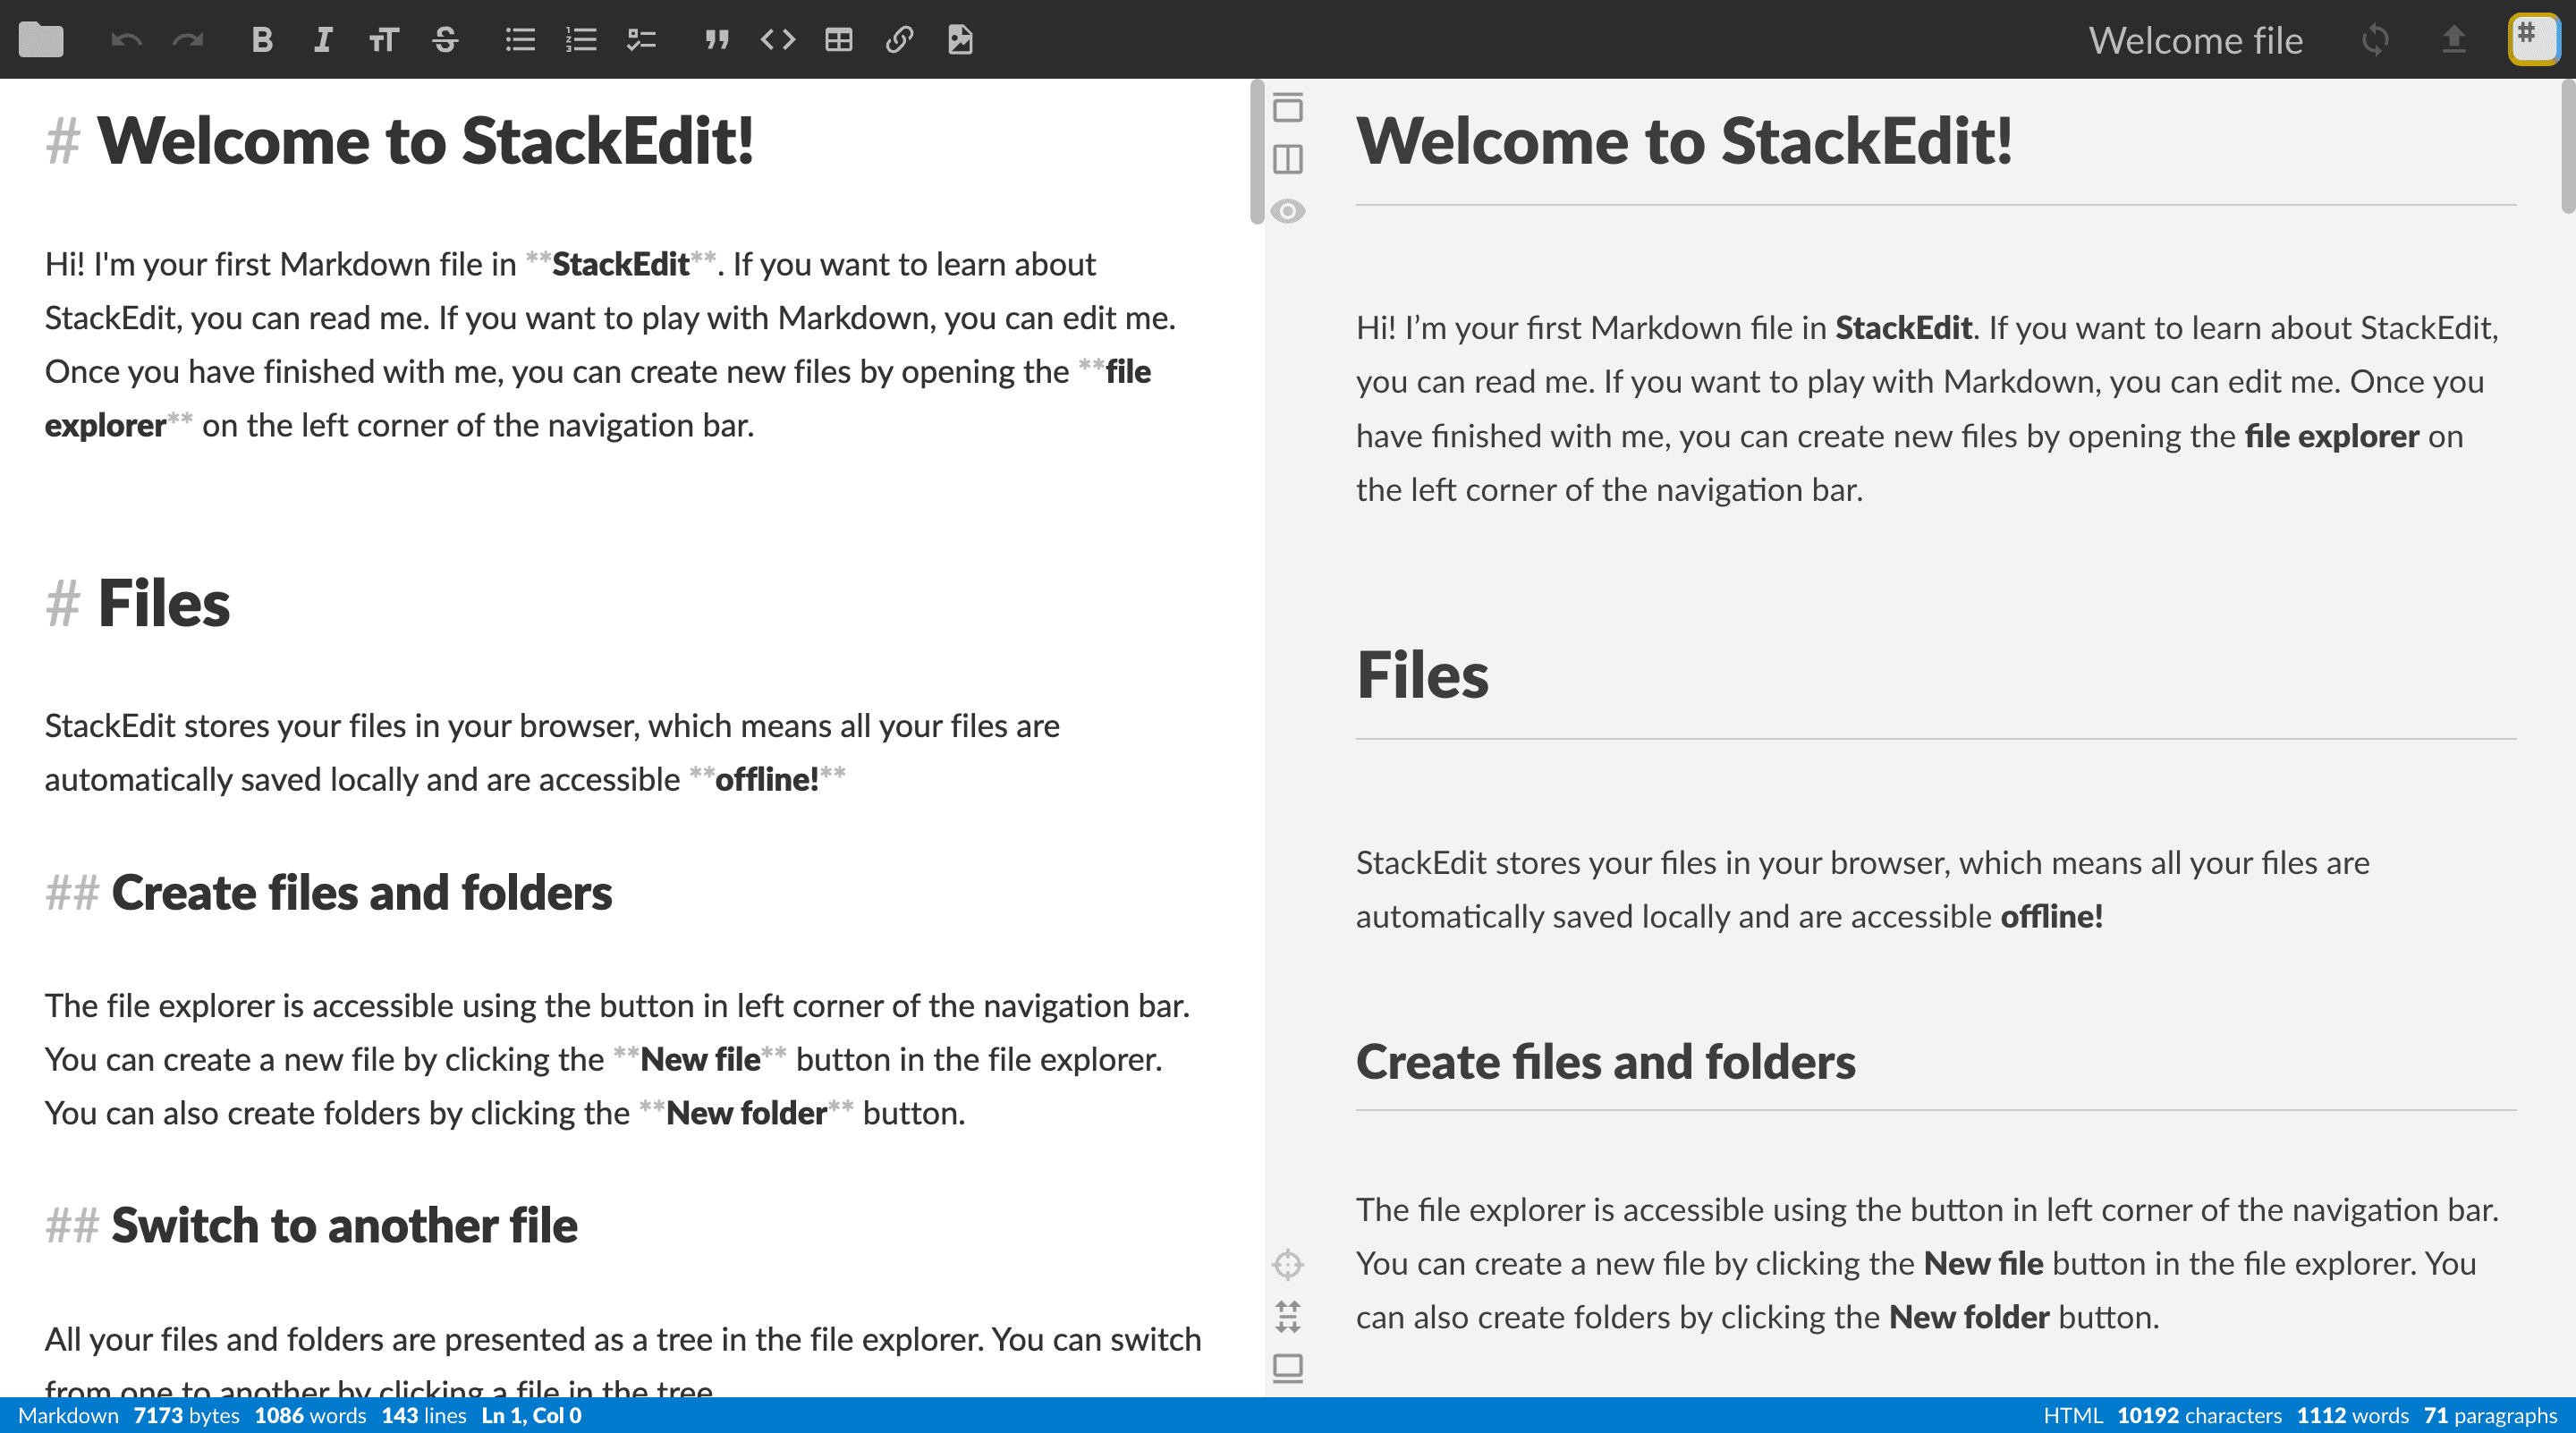
Task: Insert a blockquote
Action: (716, 40)
